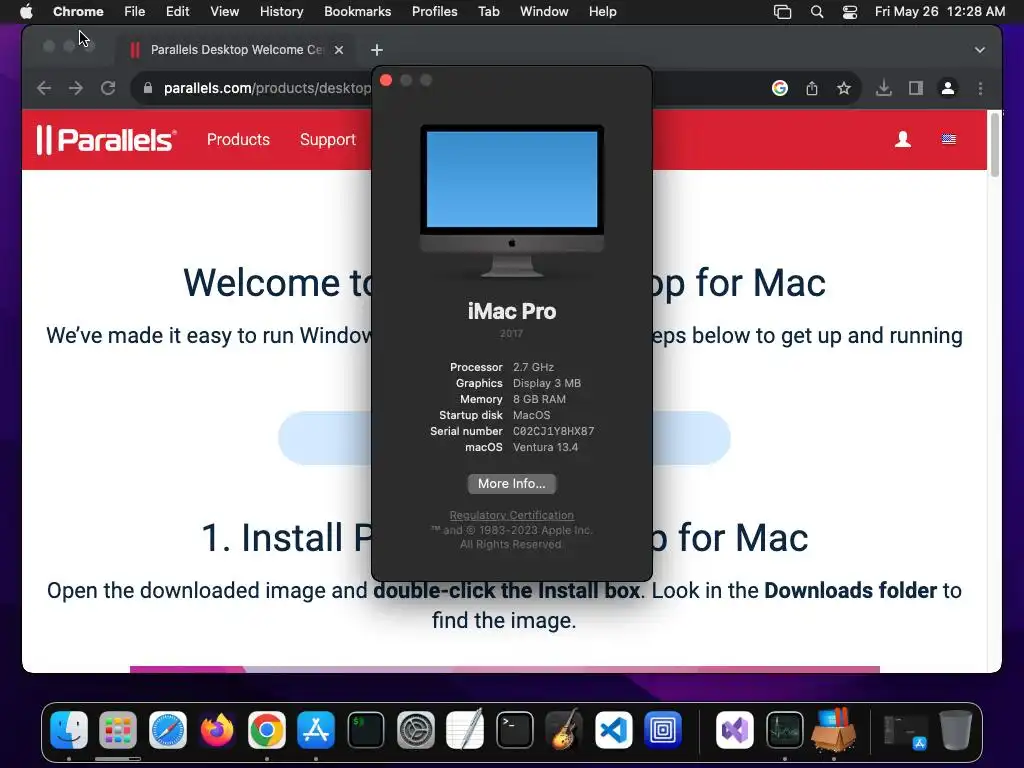Viewport: 1024px width, 768px height.
Task: Open Activity Monitor graph icon in the Dock
Action: (784, 729)
